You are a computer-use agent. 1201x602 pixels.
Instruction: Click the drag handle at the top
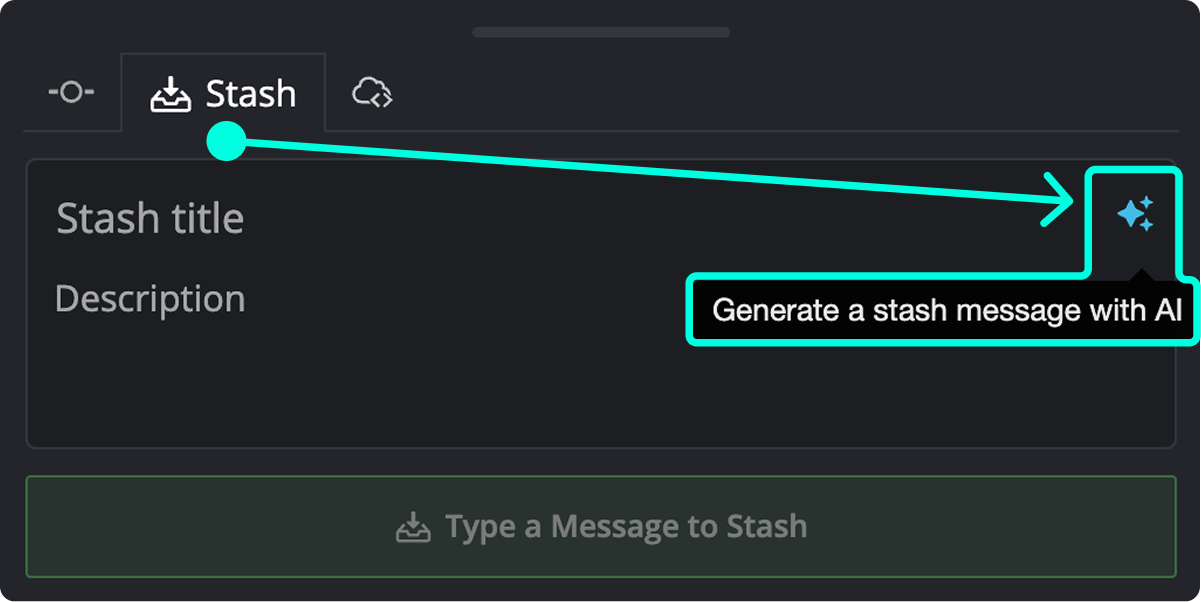pyautogui.click(x=600, y=32)
